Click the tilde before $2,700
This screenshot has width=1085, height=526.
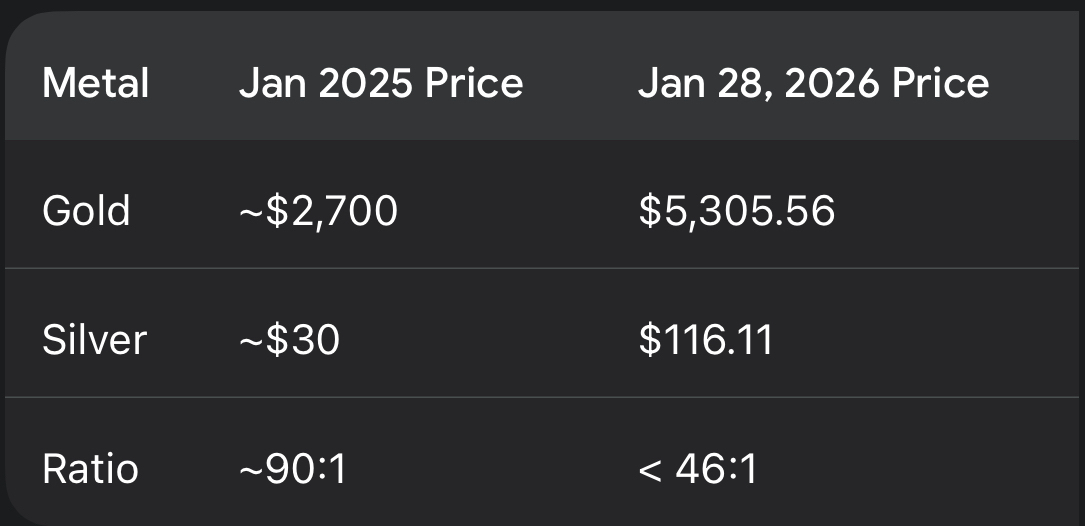[248, 211]
